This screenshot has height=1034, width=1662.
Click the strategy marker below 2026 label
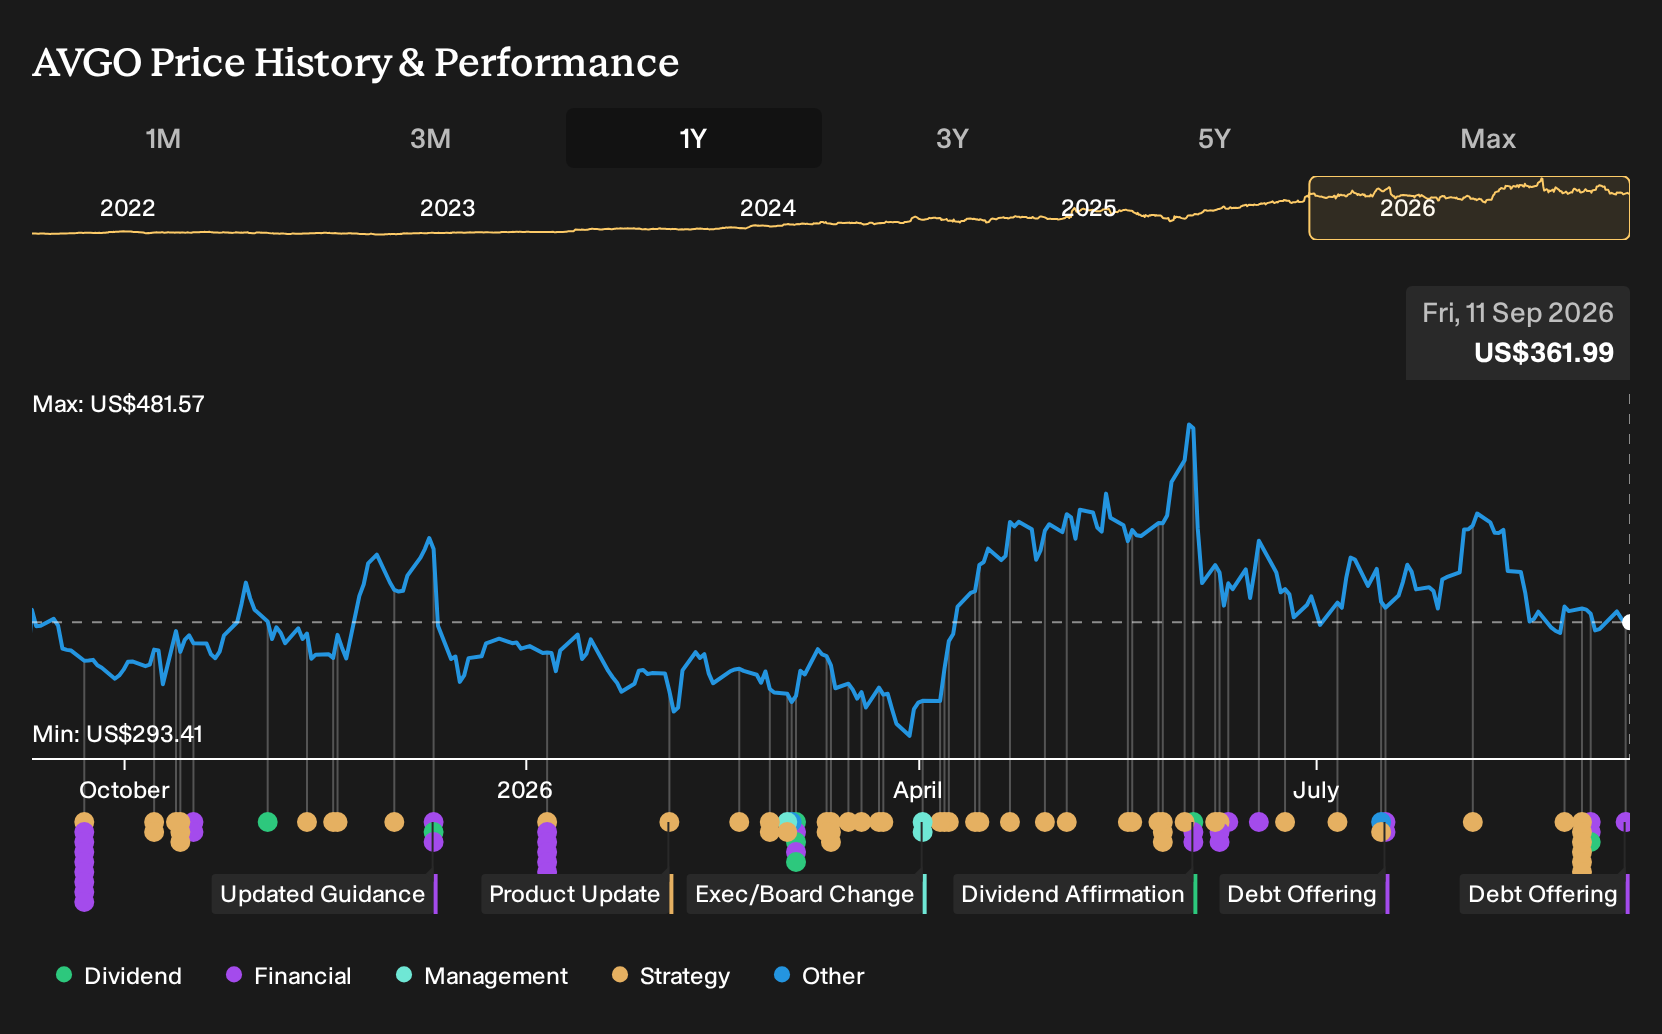(x=547, y=822)
